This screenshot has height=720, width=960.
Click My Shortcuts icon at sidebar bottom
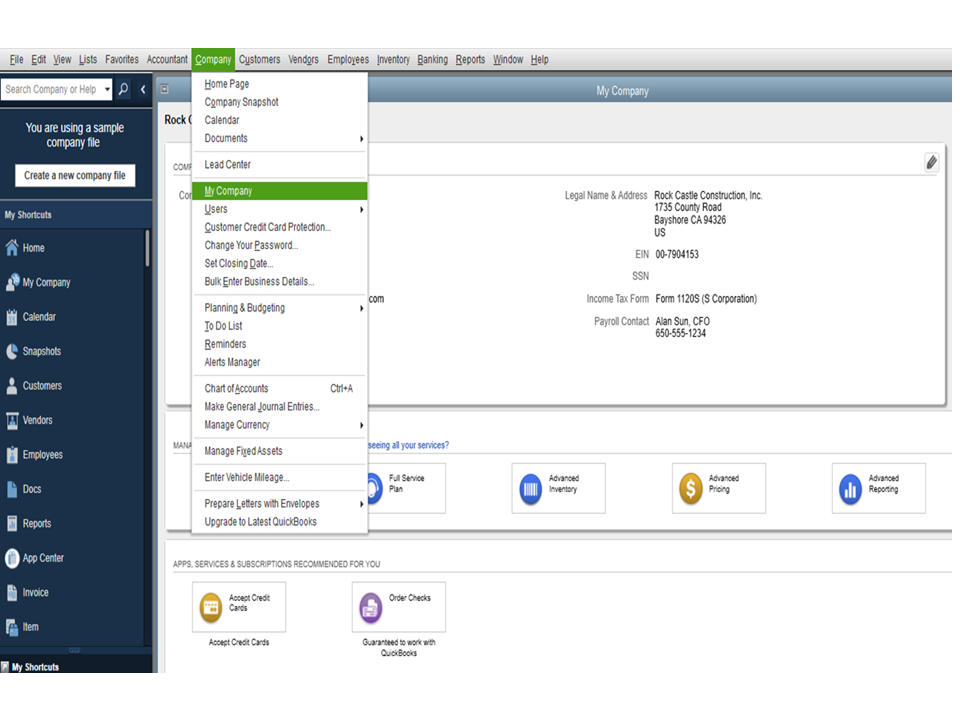[x=5, y=667]
